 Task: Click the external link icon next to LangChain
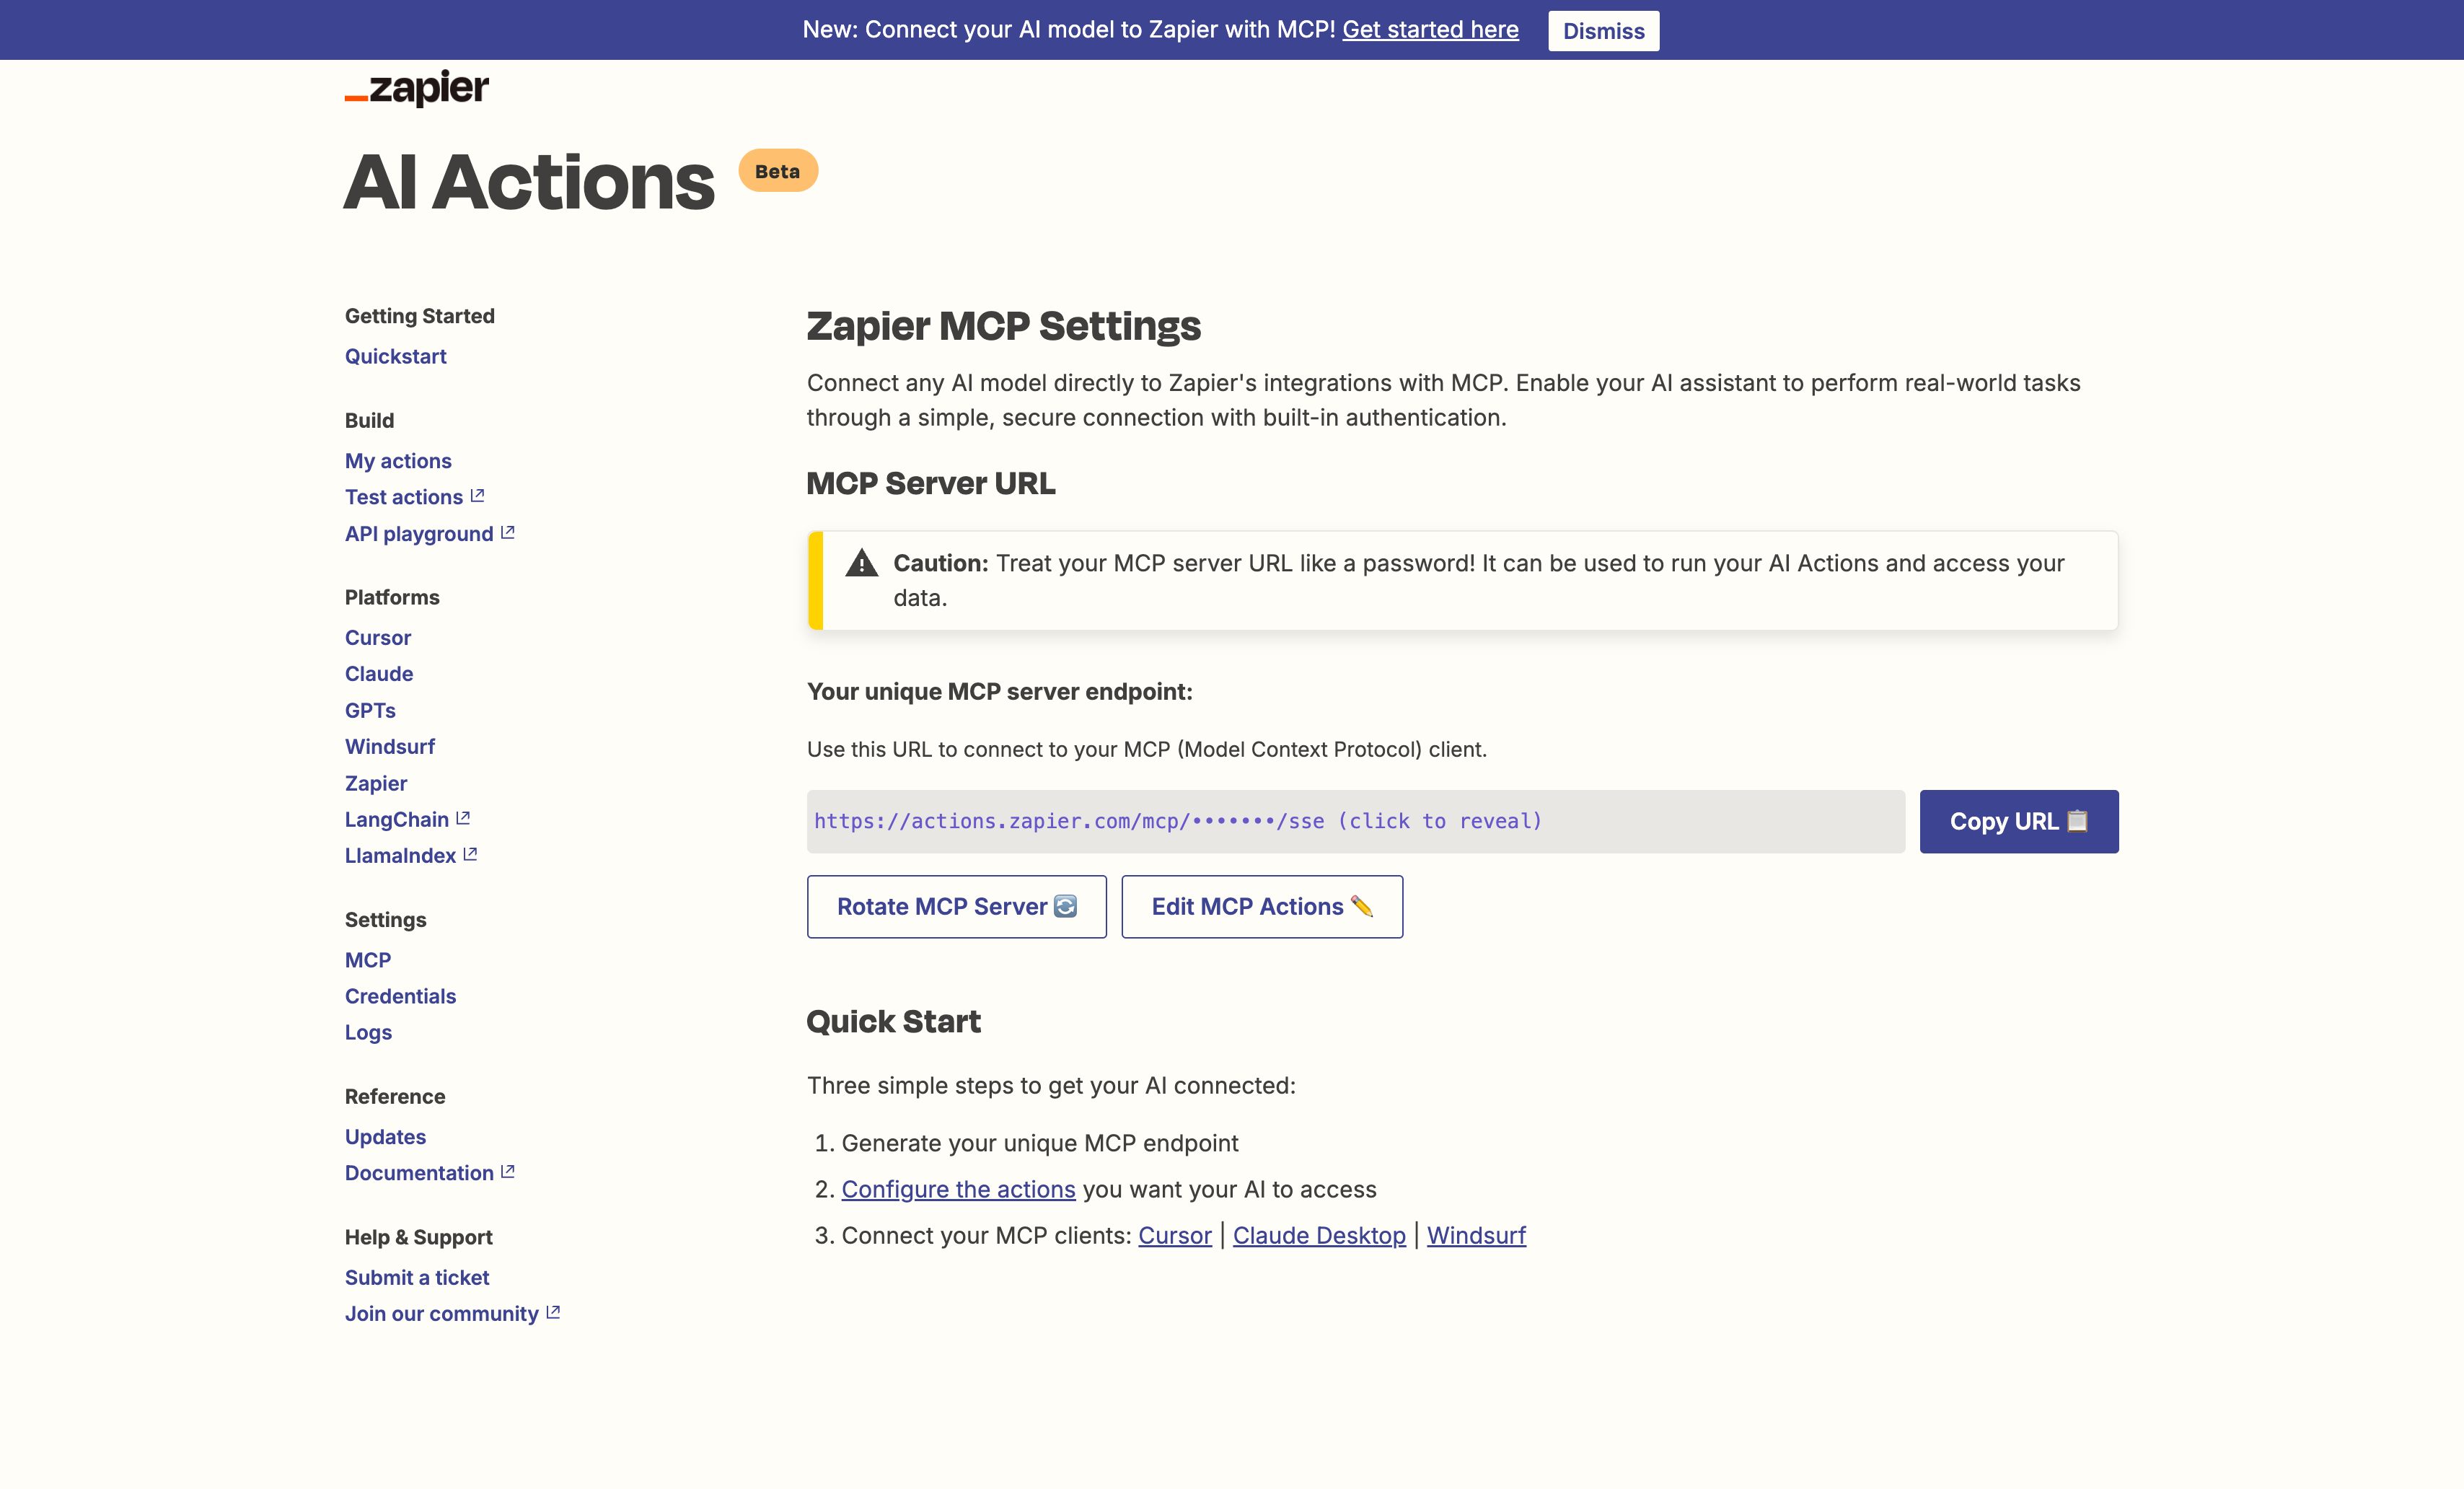463,819
